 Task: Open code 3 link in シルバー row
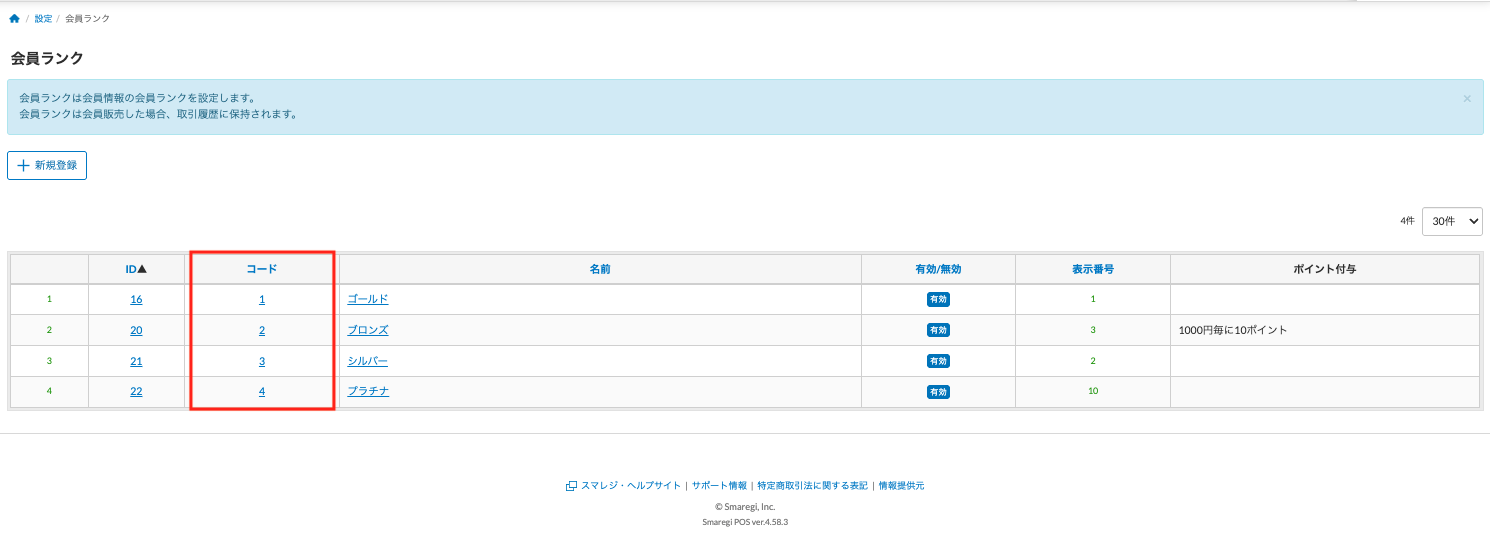click(262, 361)
